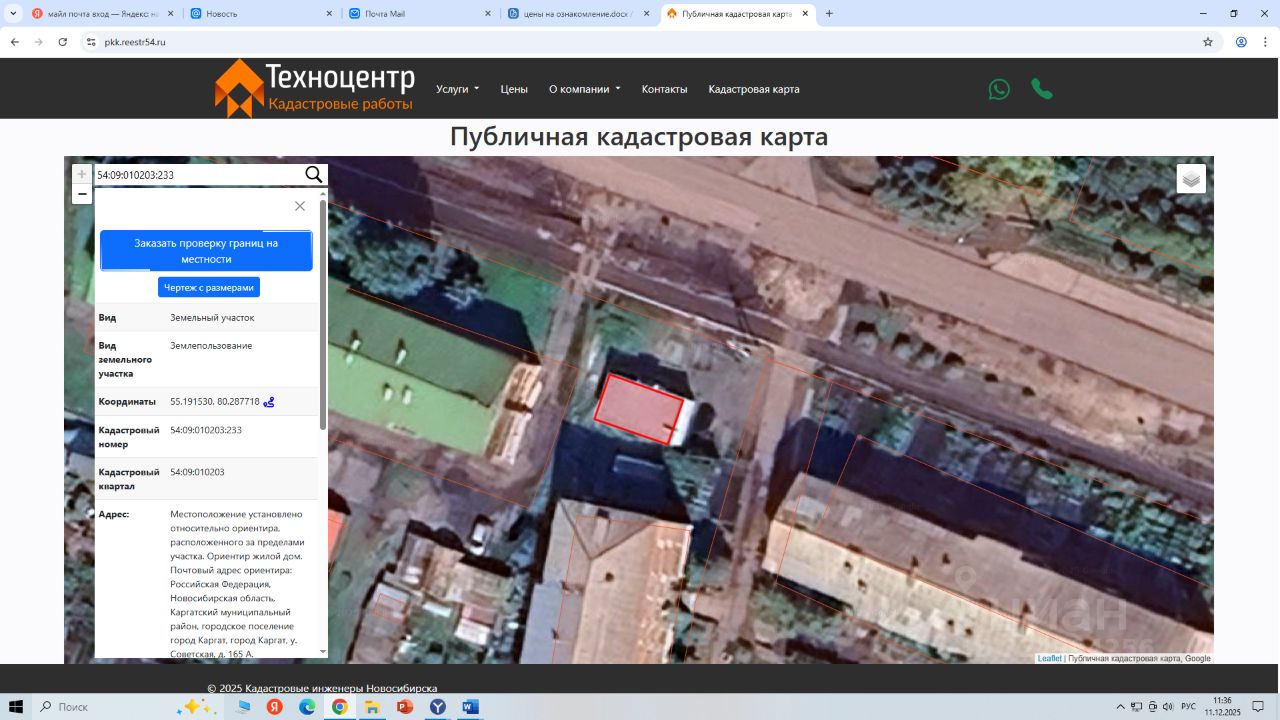Open the WhatsApp contact icon
This screenshot has width=1280, height=720.
(999, 89)
